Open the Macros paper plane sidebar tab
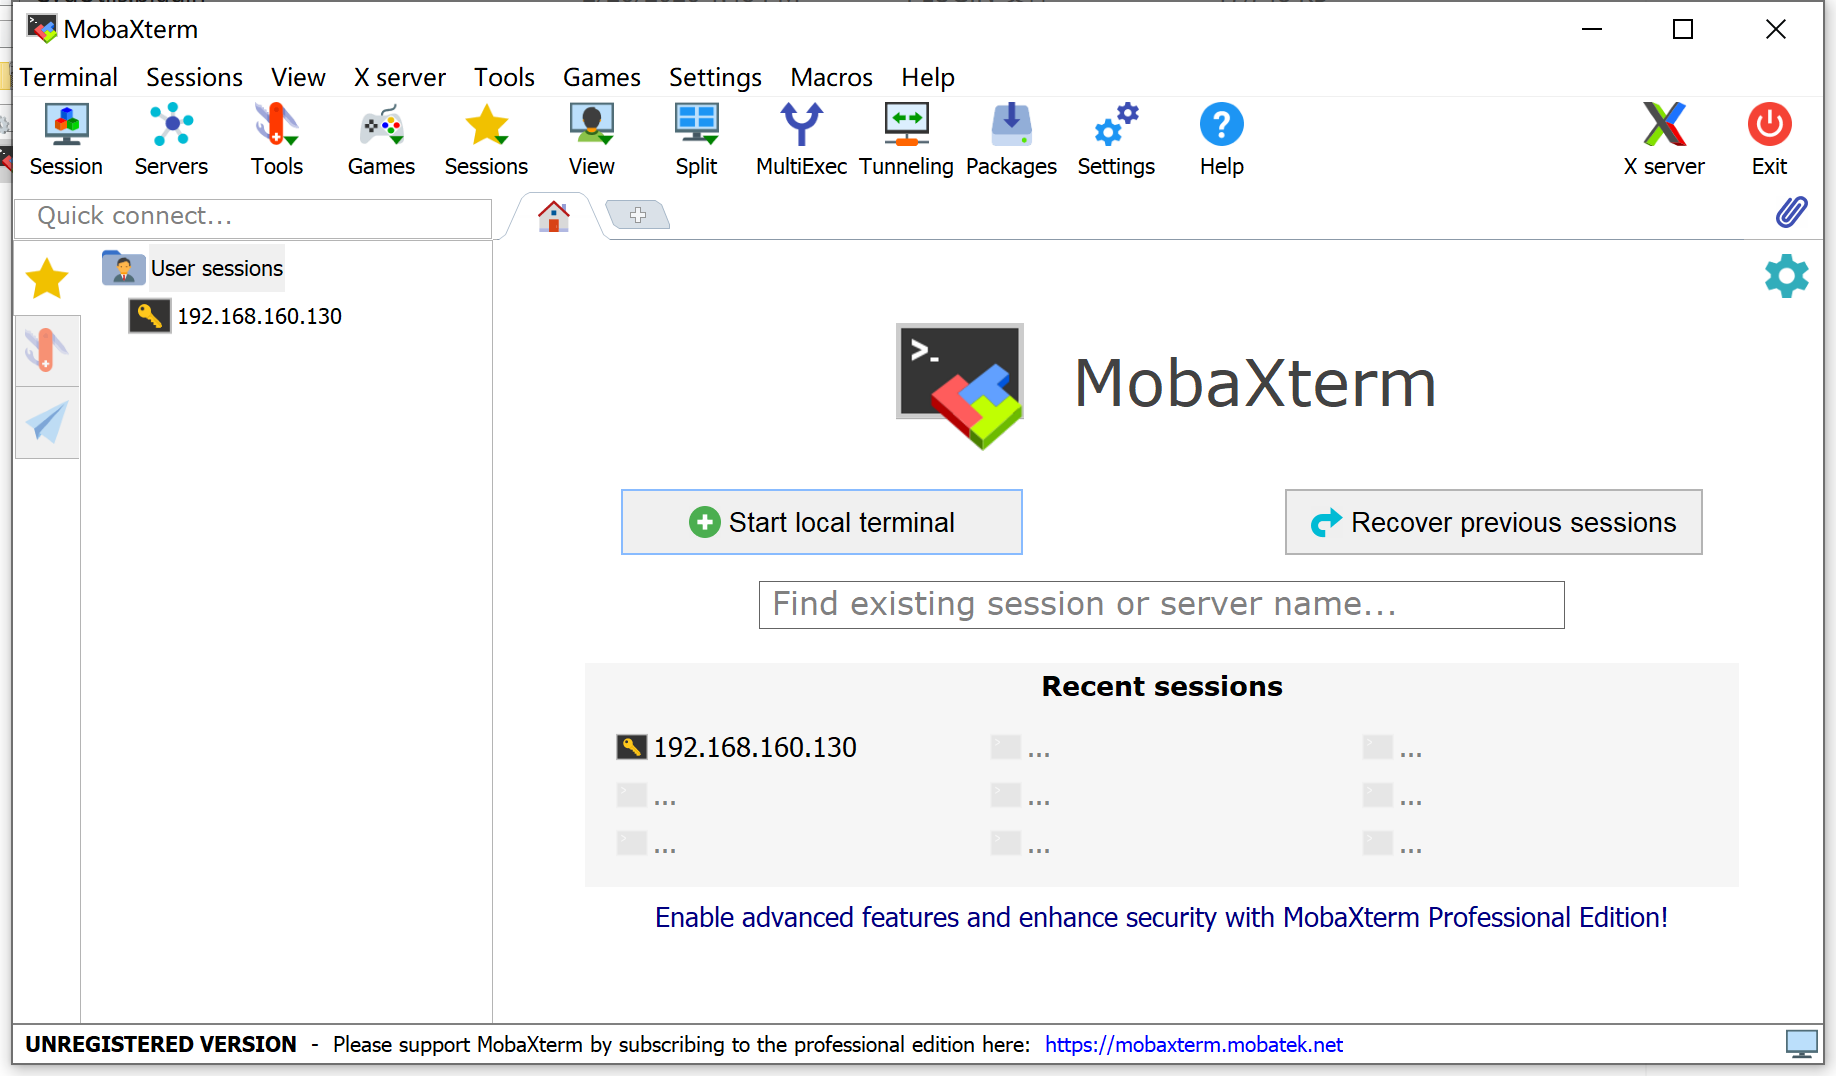This screenshot has width=1836, height=1076. coord(47,423)
